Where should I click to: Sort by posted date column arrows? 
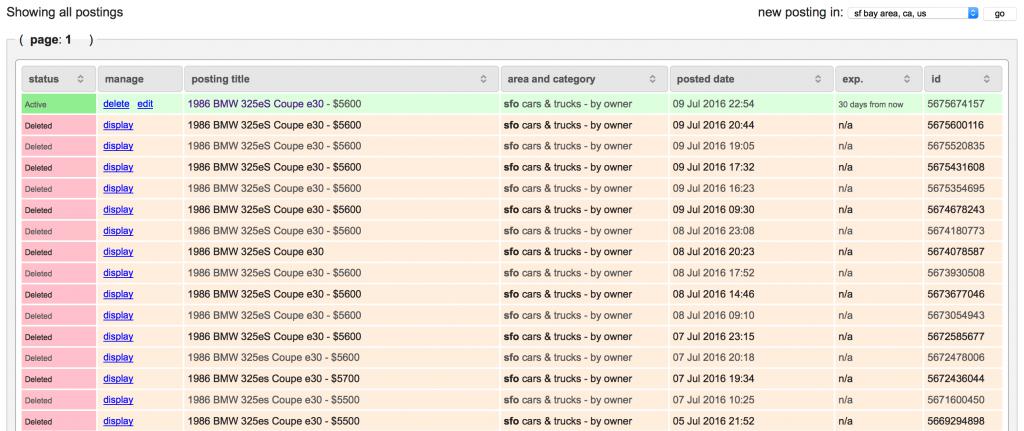819,79
